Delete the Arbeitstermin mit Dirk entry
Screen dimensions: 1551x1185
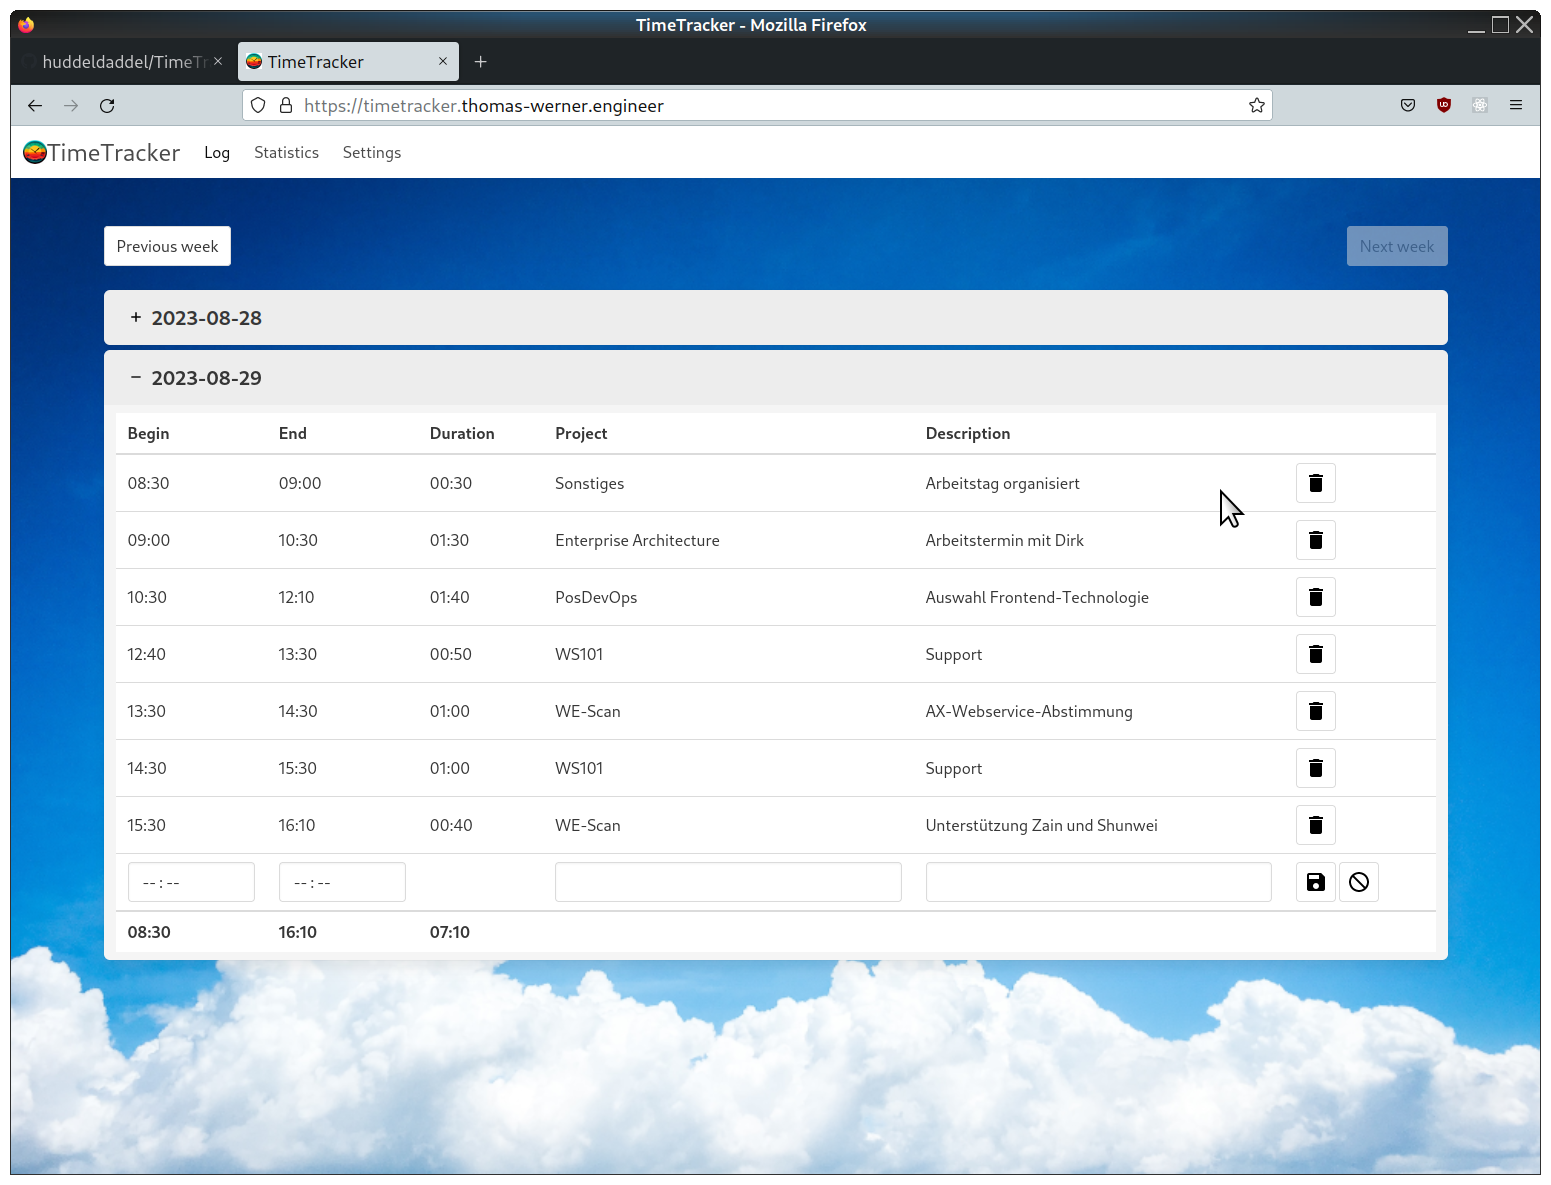[x=1315, y=540]
